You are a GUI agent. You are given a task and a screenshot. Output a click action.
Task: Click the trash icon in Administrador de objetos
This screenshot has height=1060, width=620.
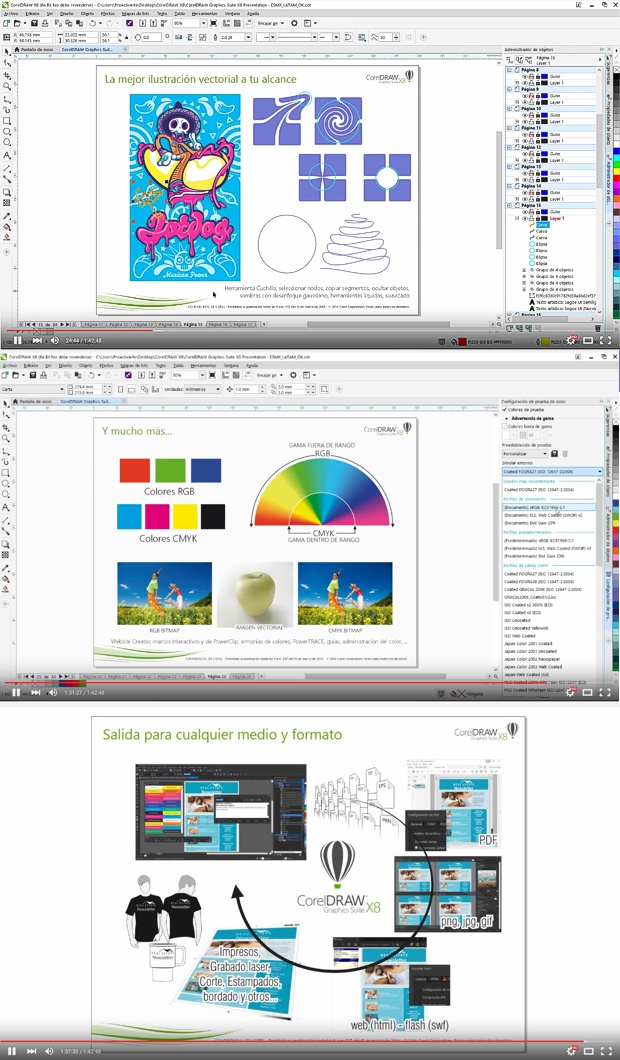(598, 327)
